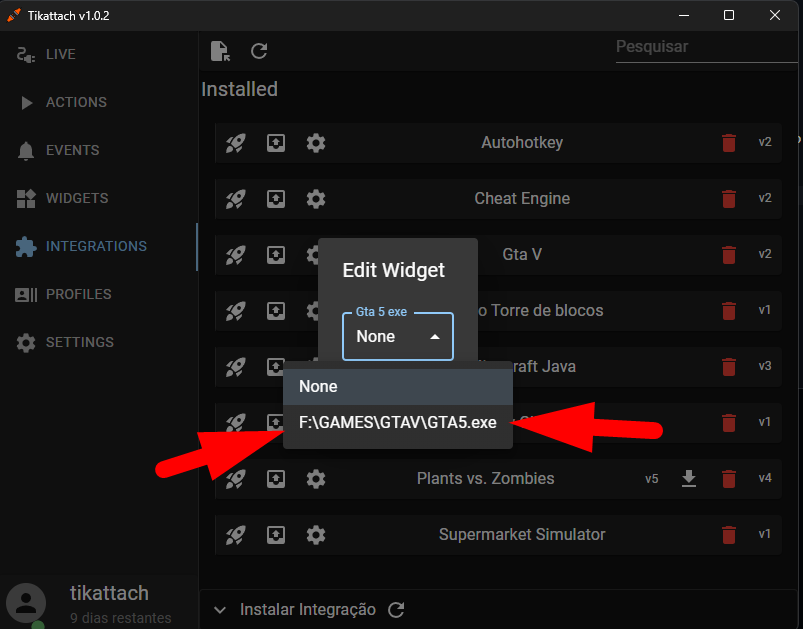Viewport: 803px width, 629px height.
Task: Click the Supermarket Simulator name
Action: (522, 535)
